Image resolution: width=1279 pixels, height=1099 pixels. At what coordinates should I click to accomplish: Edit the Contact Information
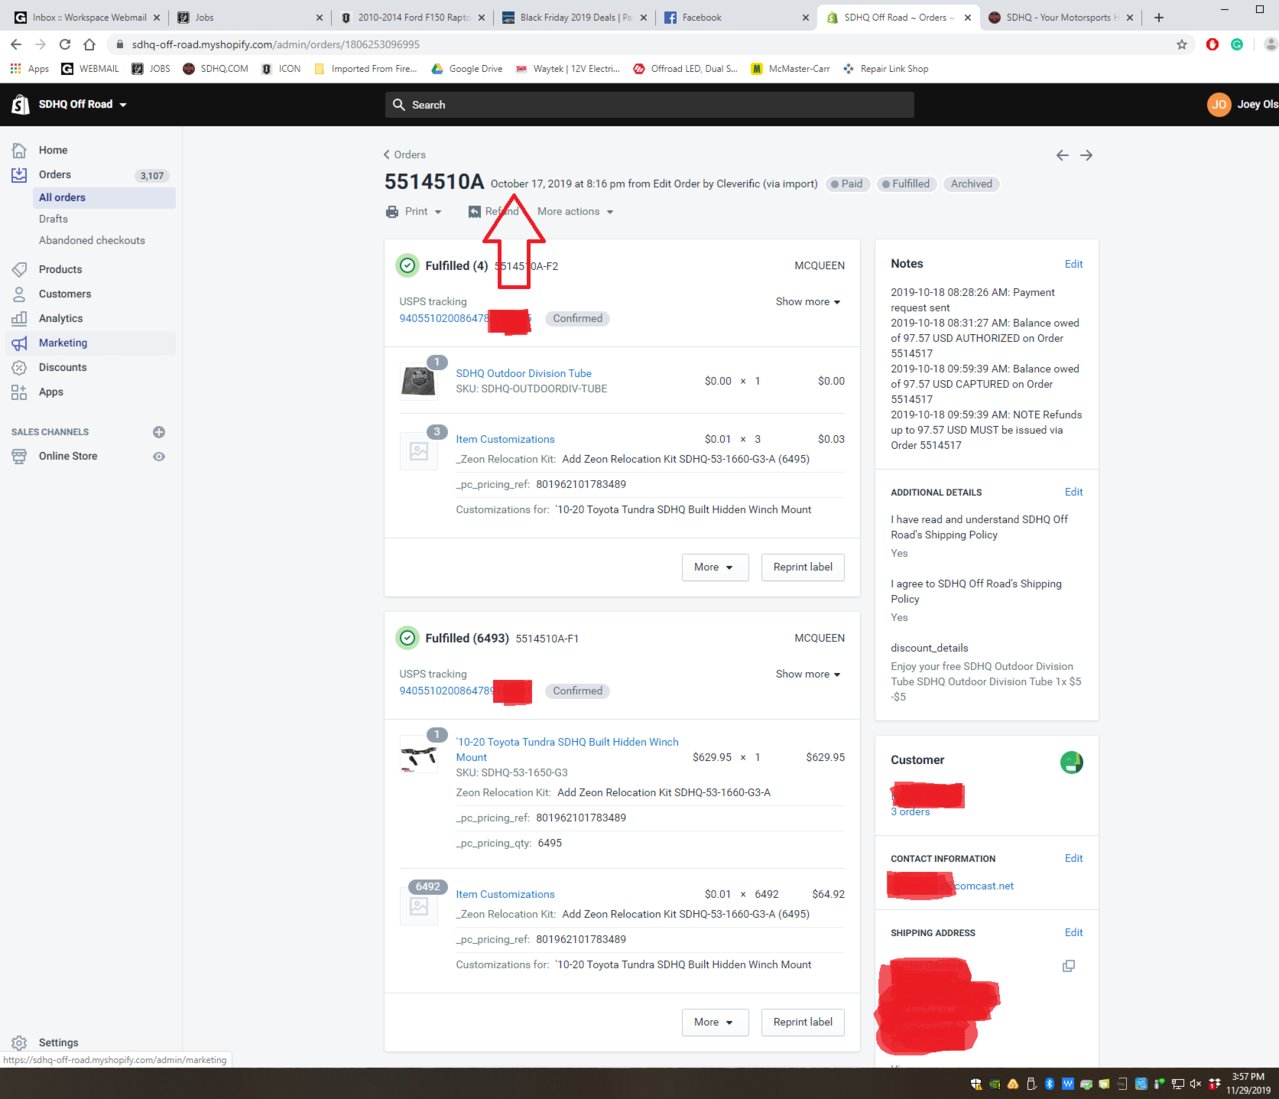pos(1073,858)
